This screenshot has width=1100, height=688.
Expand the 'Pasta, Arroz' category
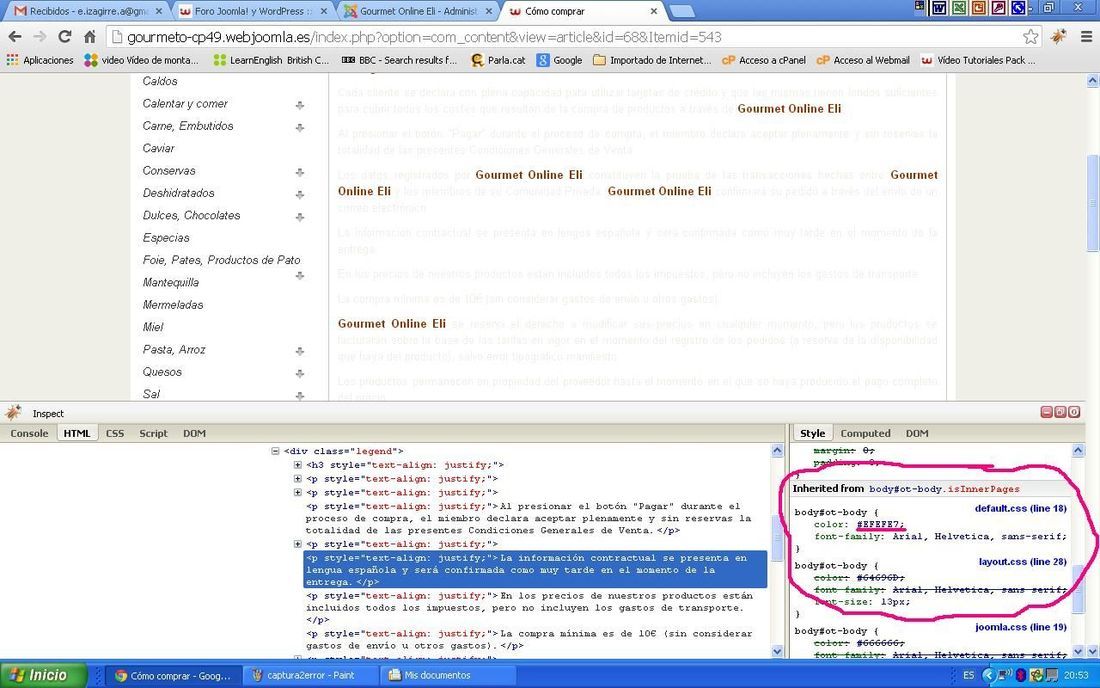300,351
